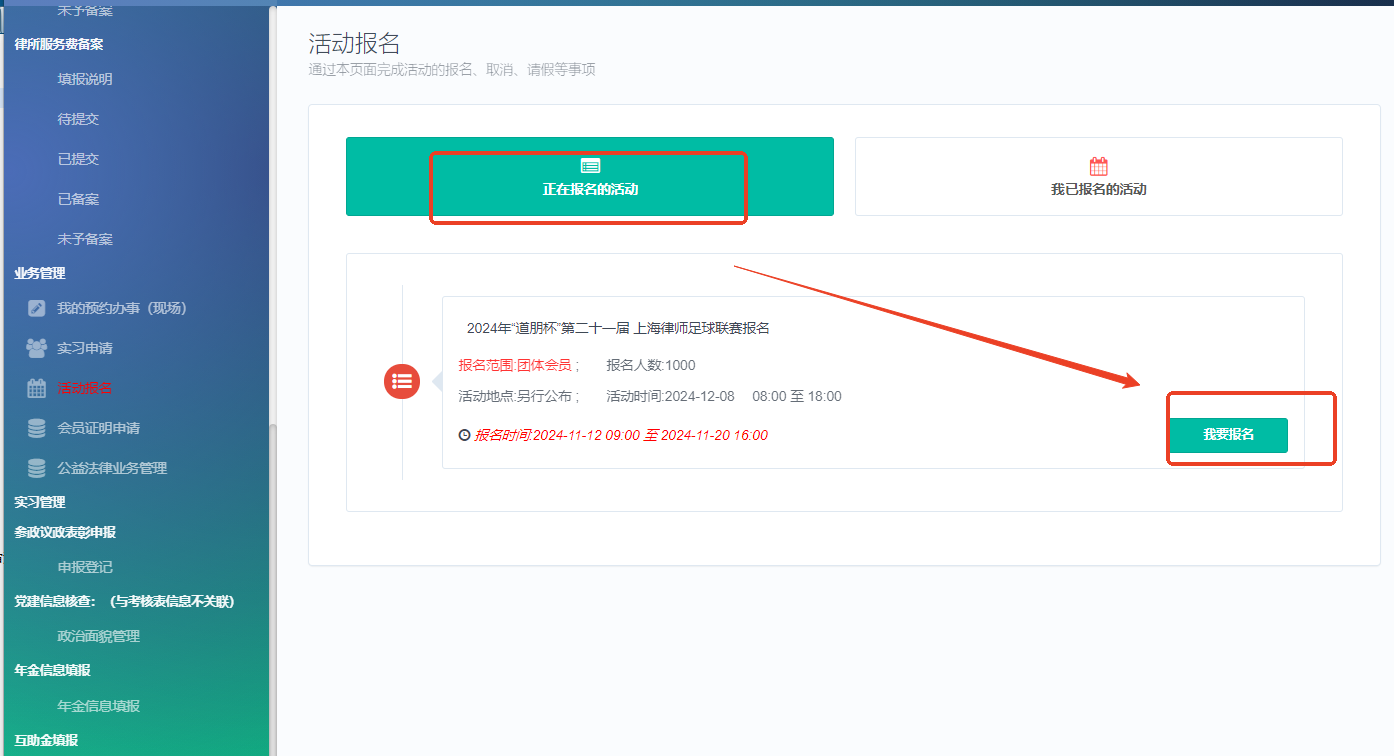Click the list icon inside 正在报名的活动 tab
Screen dimensions: 1394x756
(589, 165)
